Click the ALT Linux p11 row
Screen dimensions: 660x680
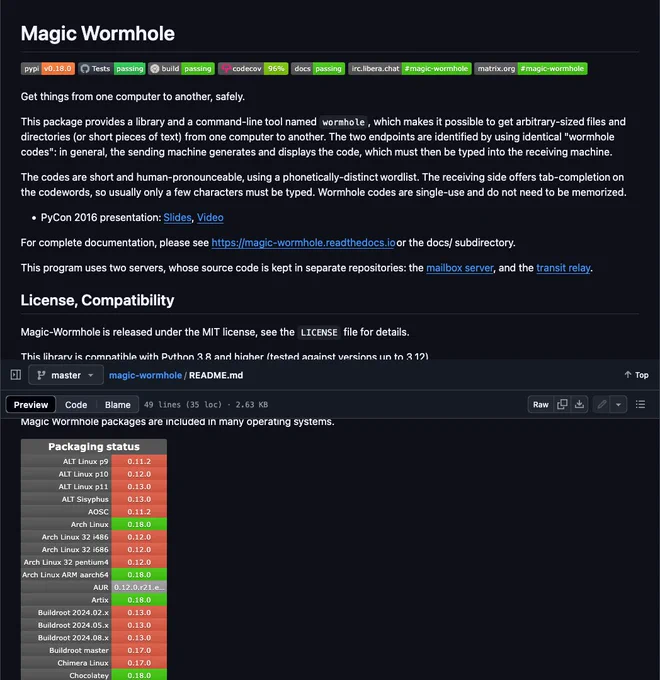[94, 487]
